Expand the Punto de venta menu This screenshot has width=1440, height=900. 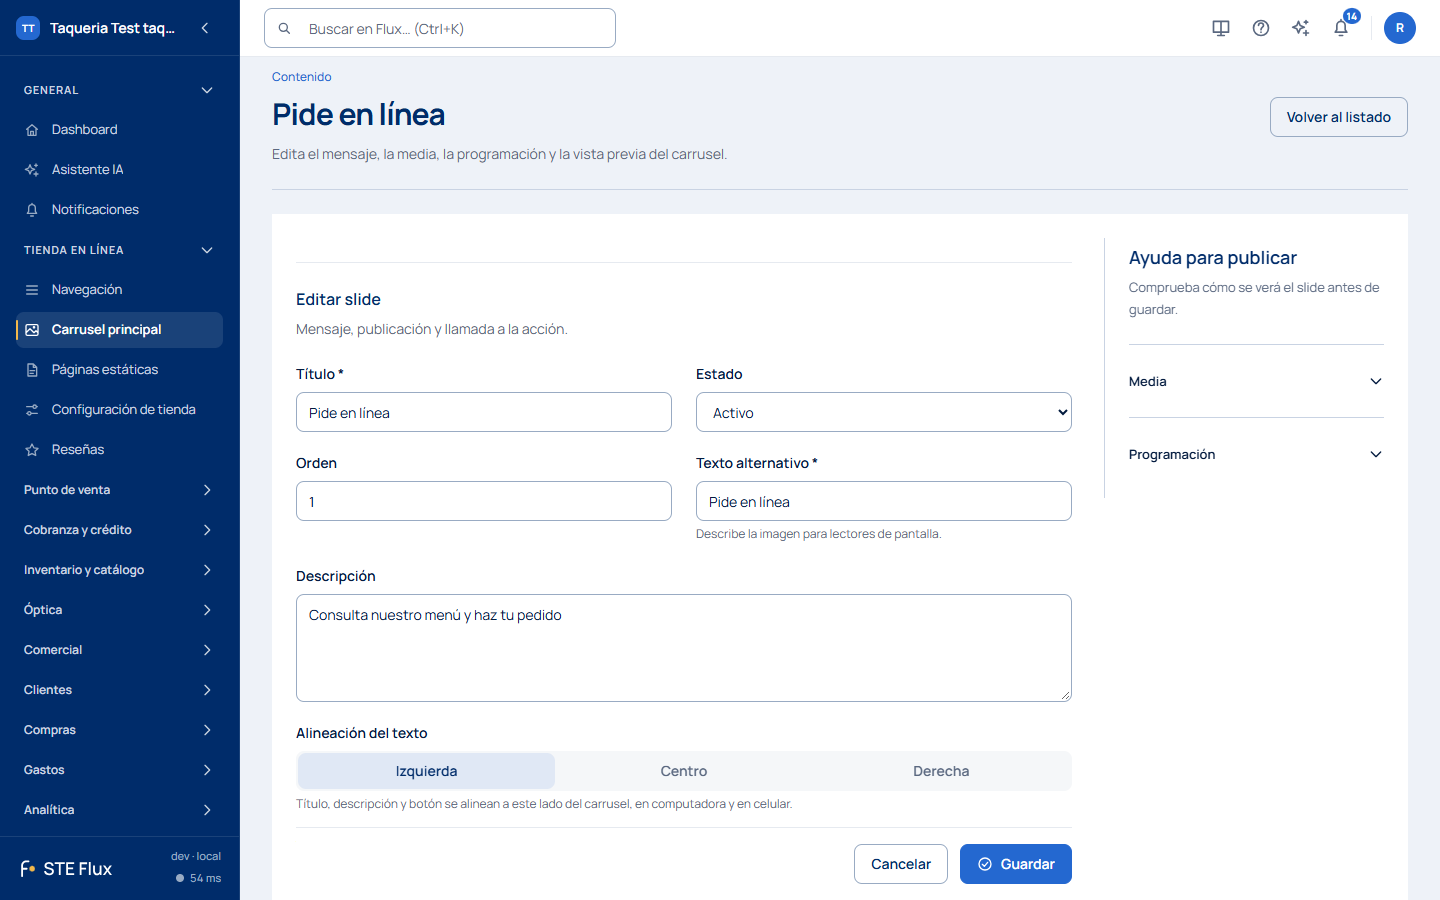(119, 490)
